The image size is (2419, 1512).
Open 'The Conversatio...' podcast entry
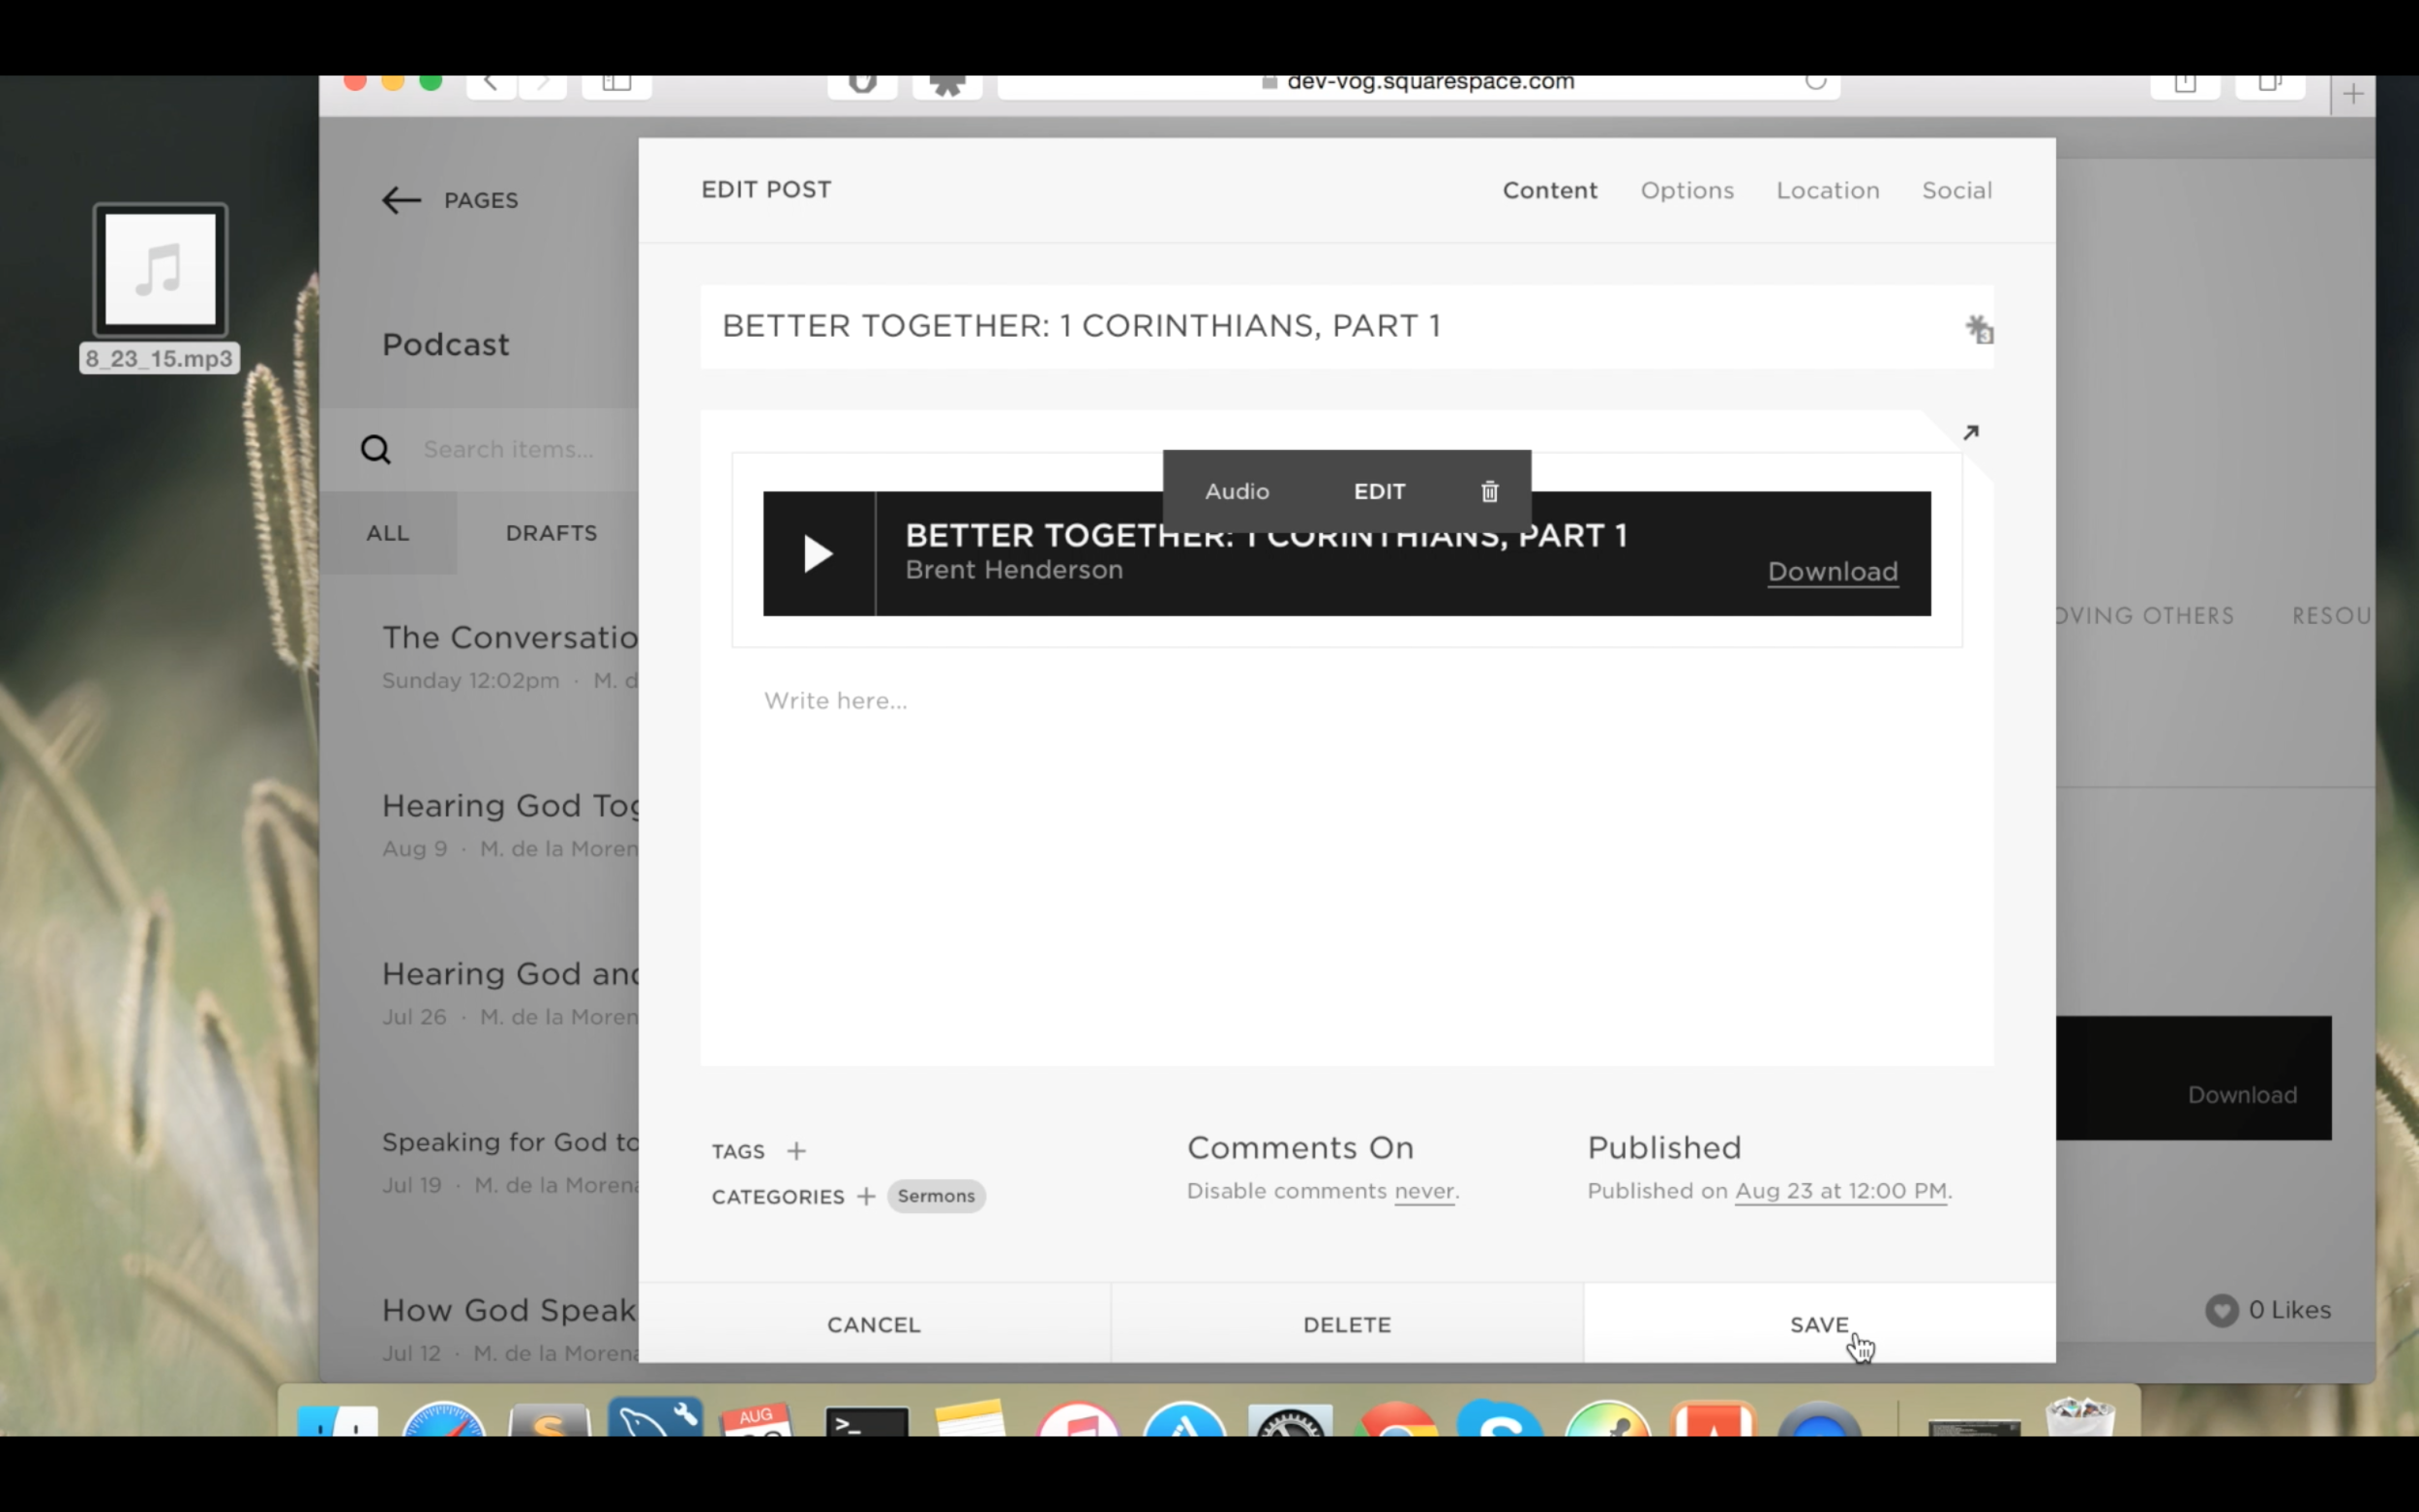point(510,657)
